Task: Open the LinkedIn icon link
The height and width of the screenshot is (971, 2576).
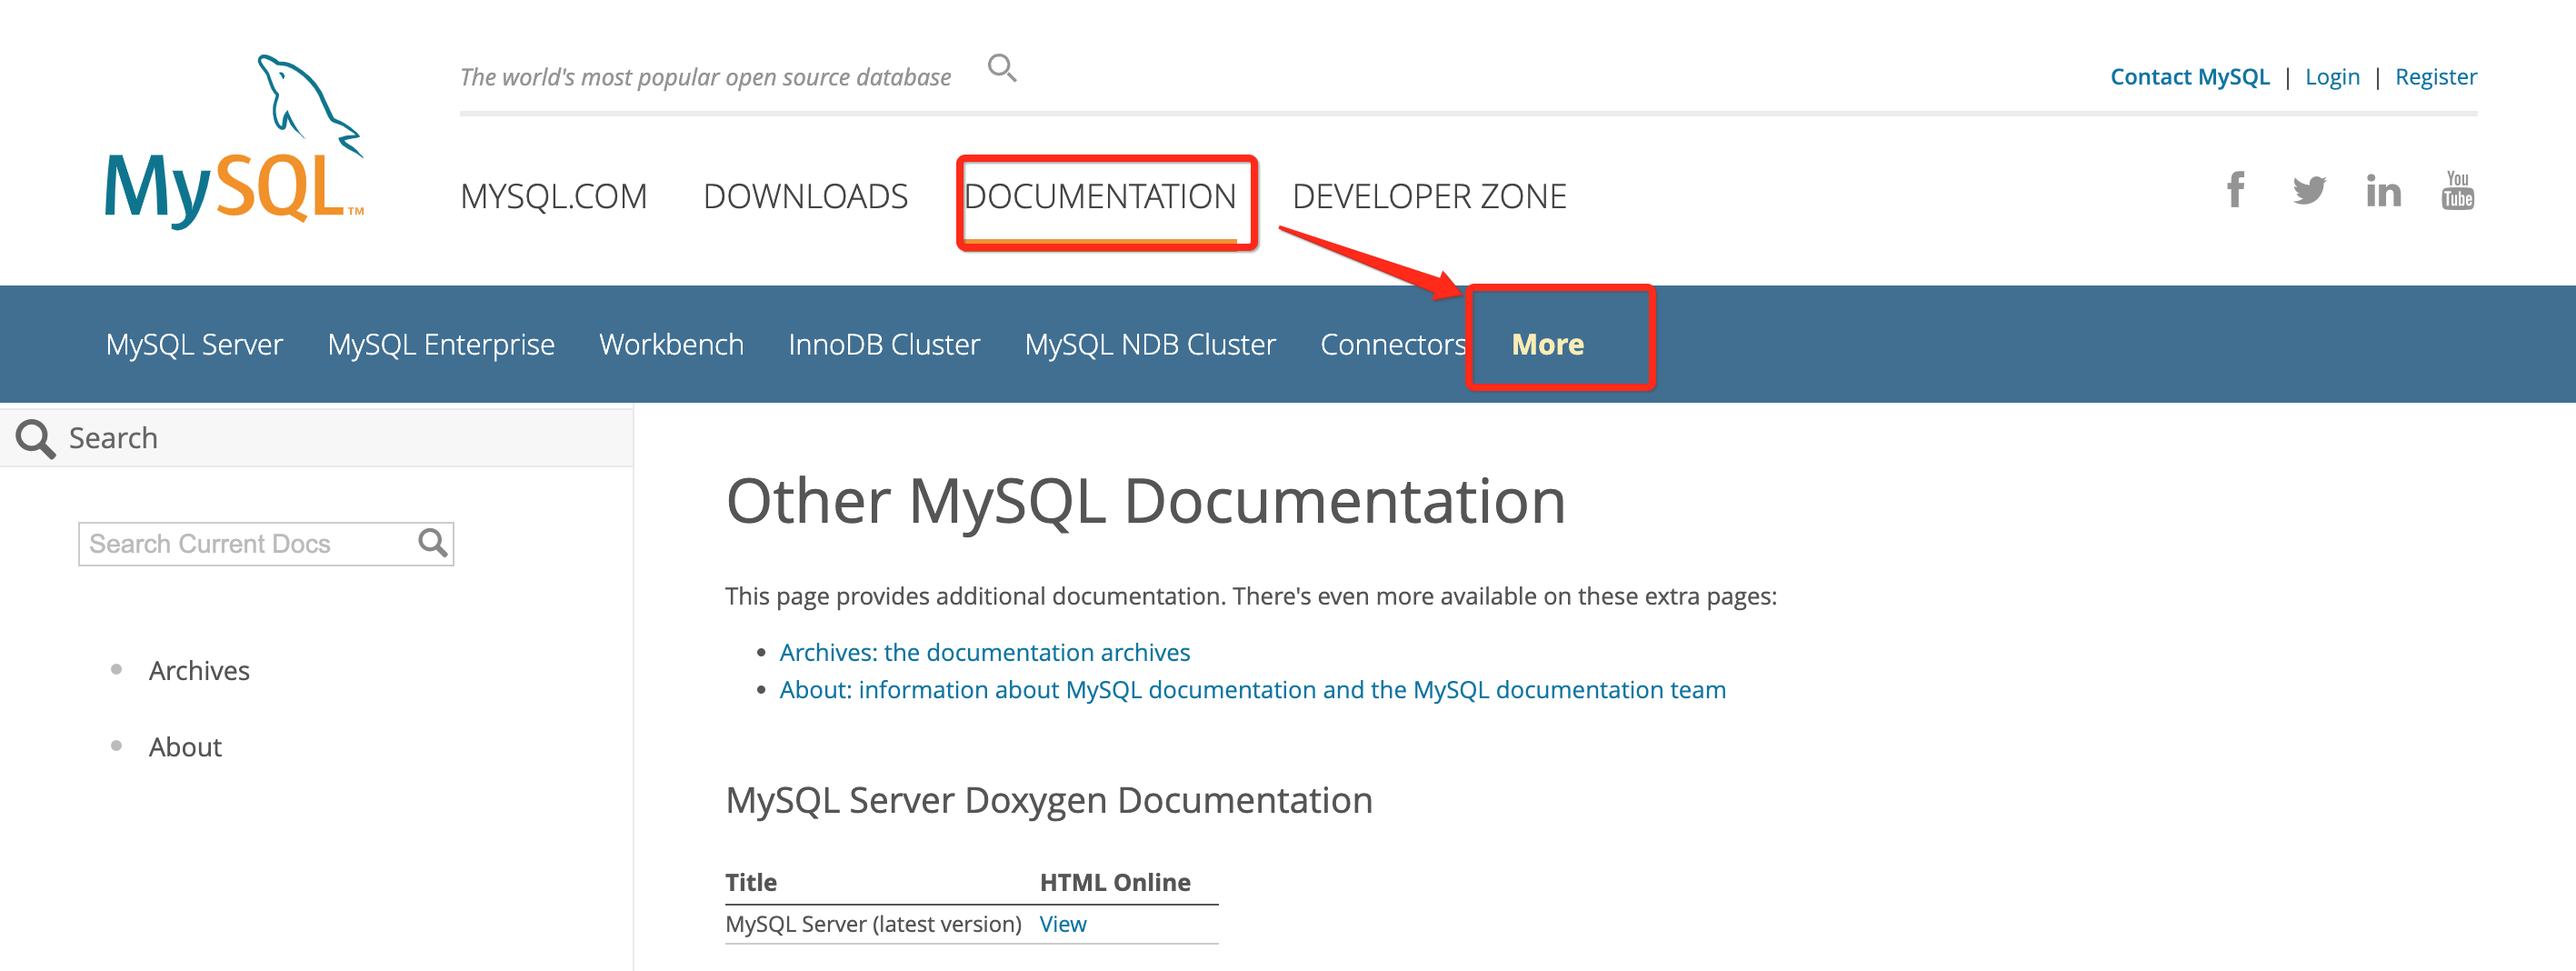Action: point(2384,190)
